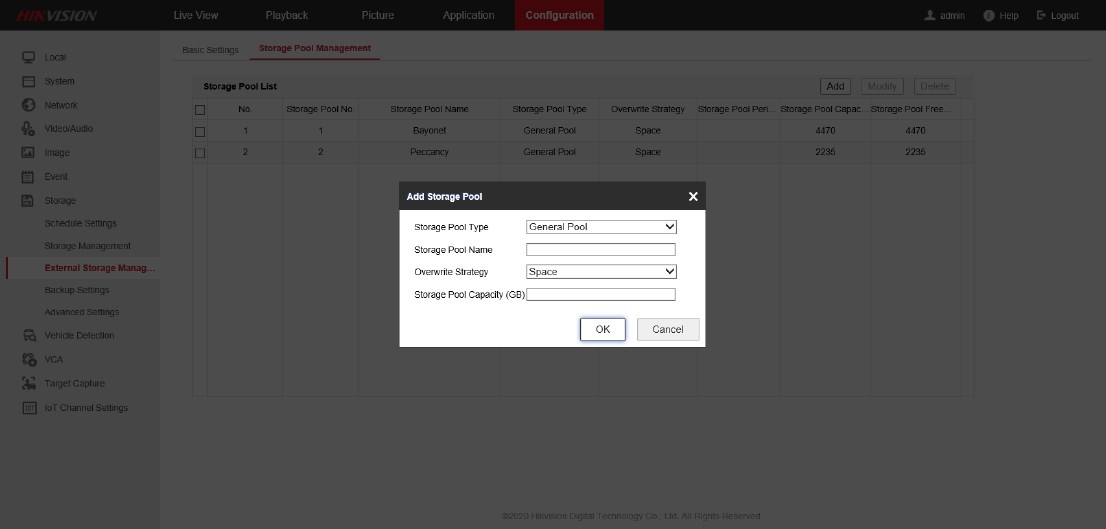Check the Bayonet storage pool row checkbox
The width and height of the screenshot is (1106, 529).
click(200, 131)
